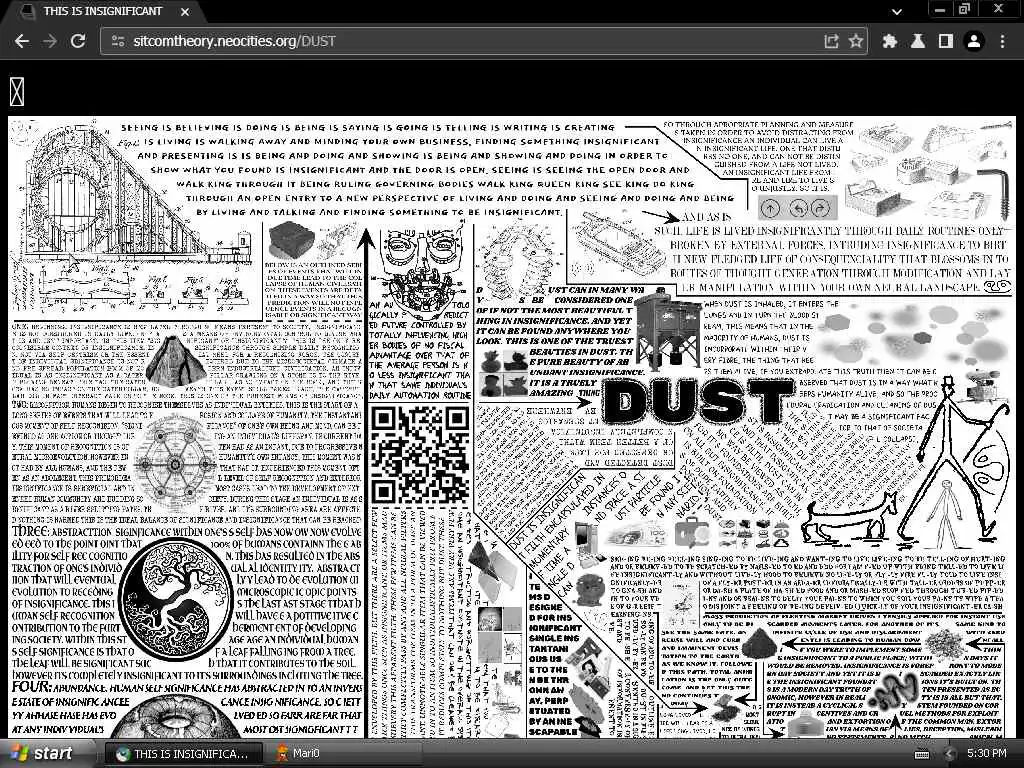Viewport: 1024px width, 768px height.
Task: Click the large DUST title
Action: 697,400
